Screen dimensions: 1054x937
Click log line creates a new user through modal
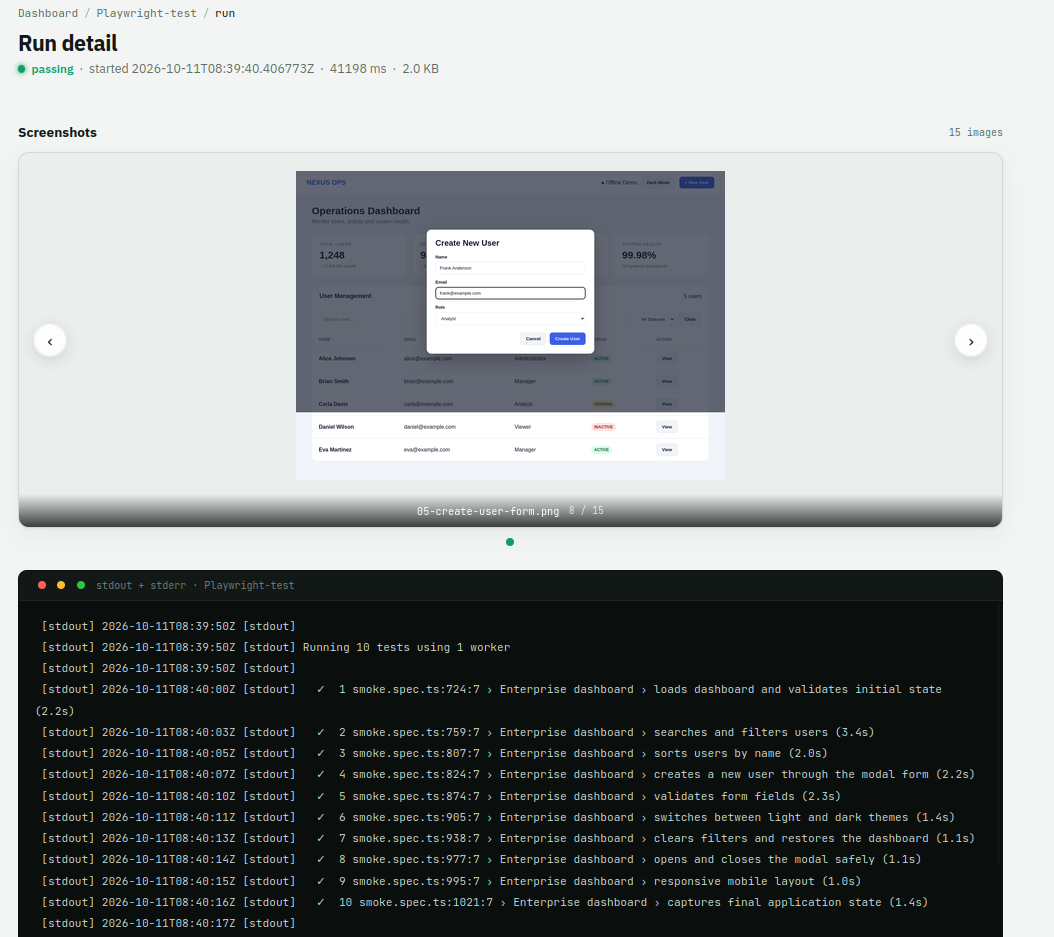point(508,774)
